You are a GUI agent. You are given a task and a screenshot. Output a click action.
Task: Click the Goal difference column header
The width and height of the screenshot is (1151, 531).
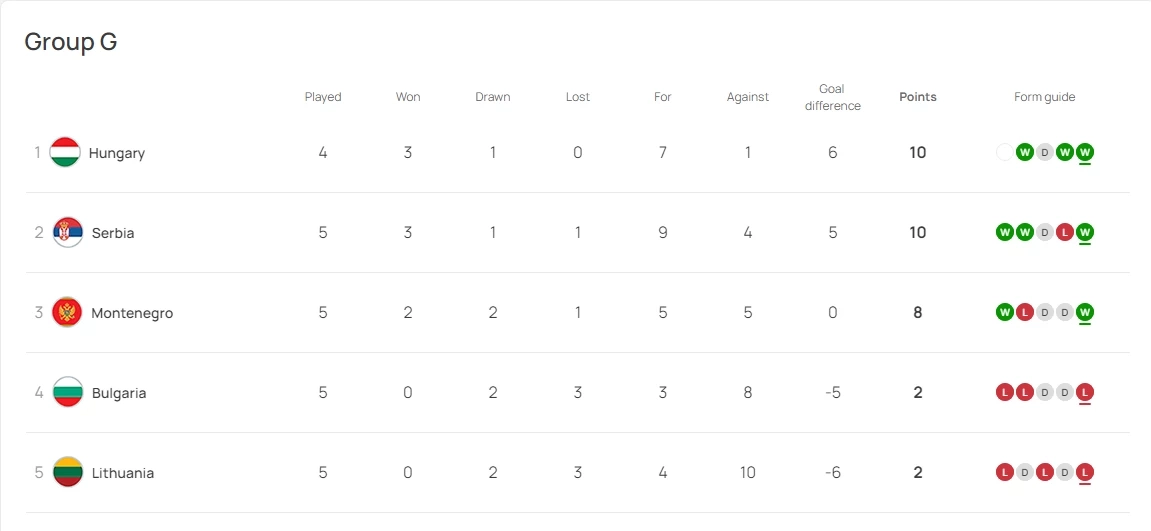[832, 97]
